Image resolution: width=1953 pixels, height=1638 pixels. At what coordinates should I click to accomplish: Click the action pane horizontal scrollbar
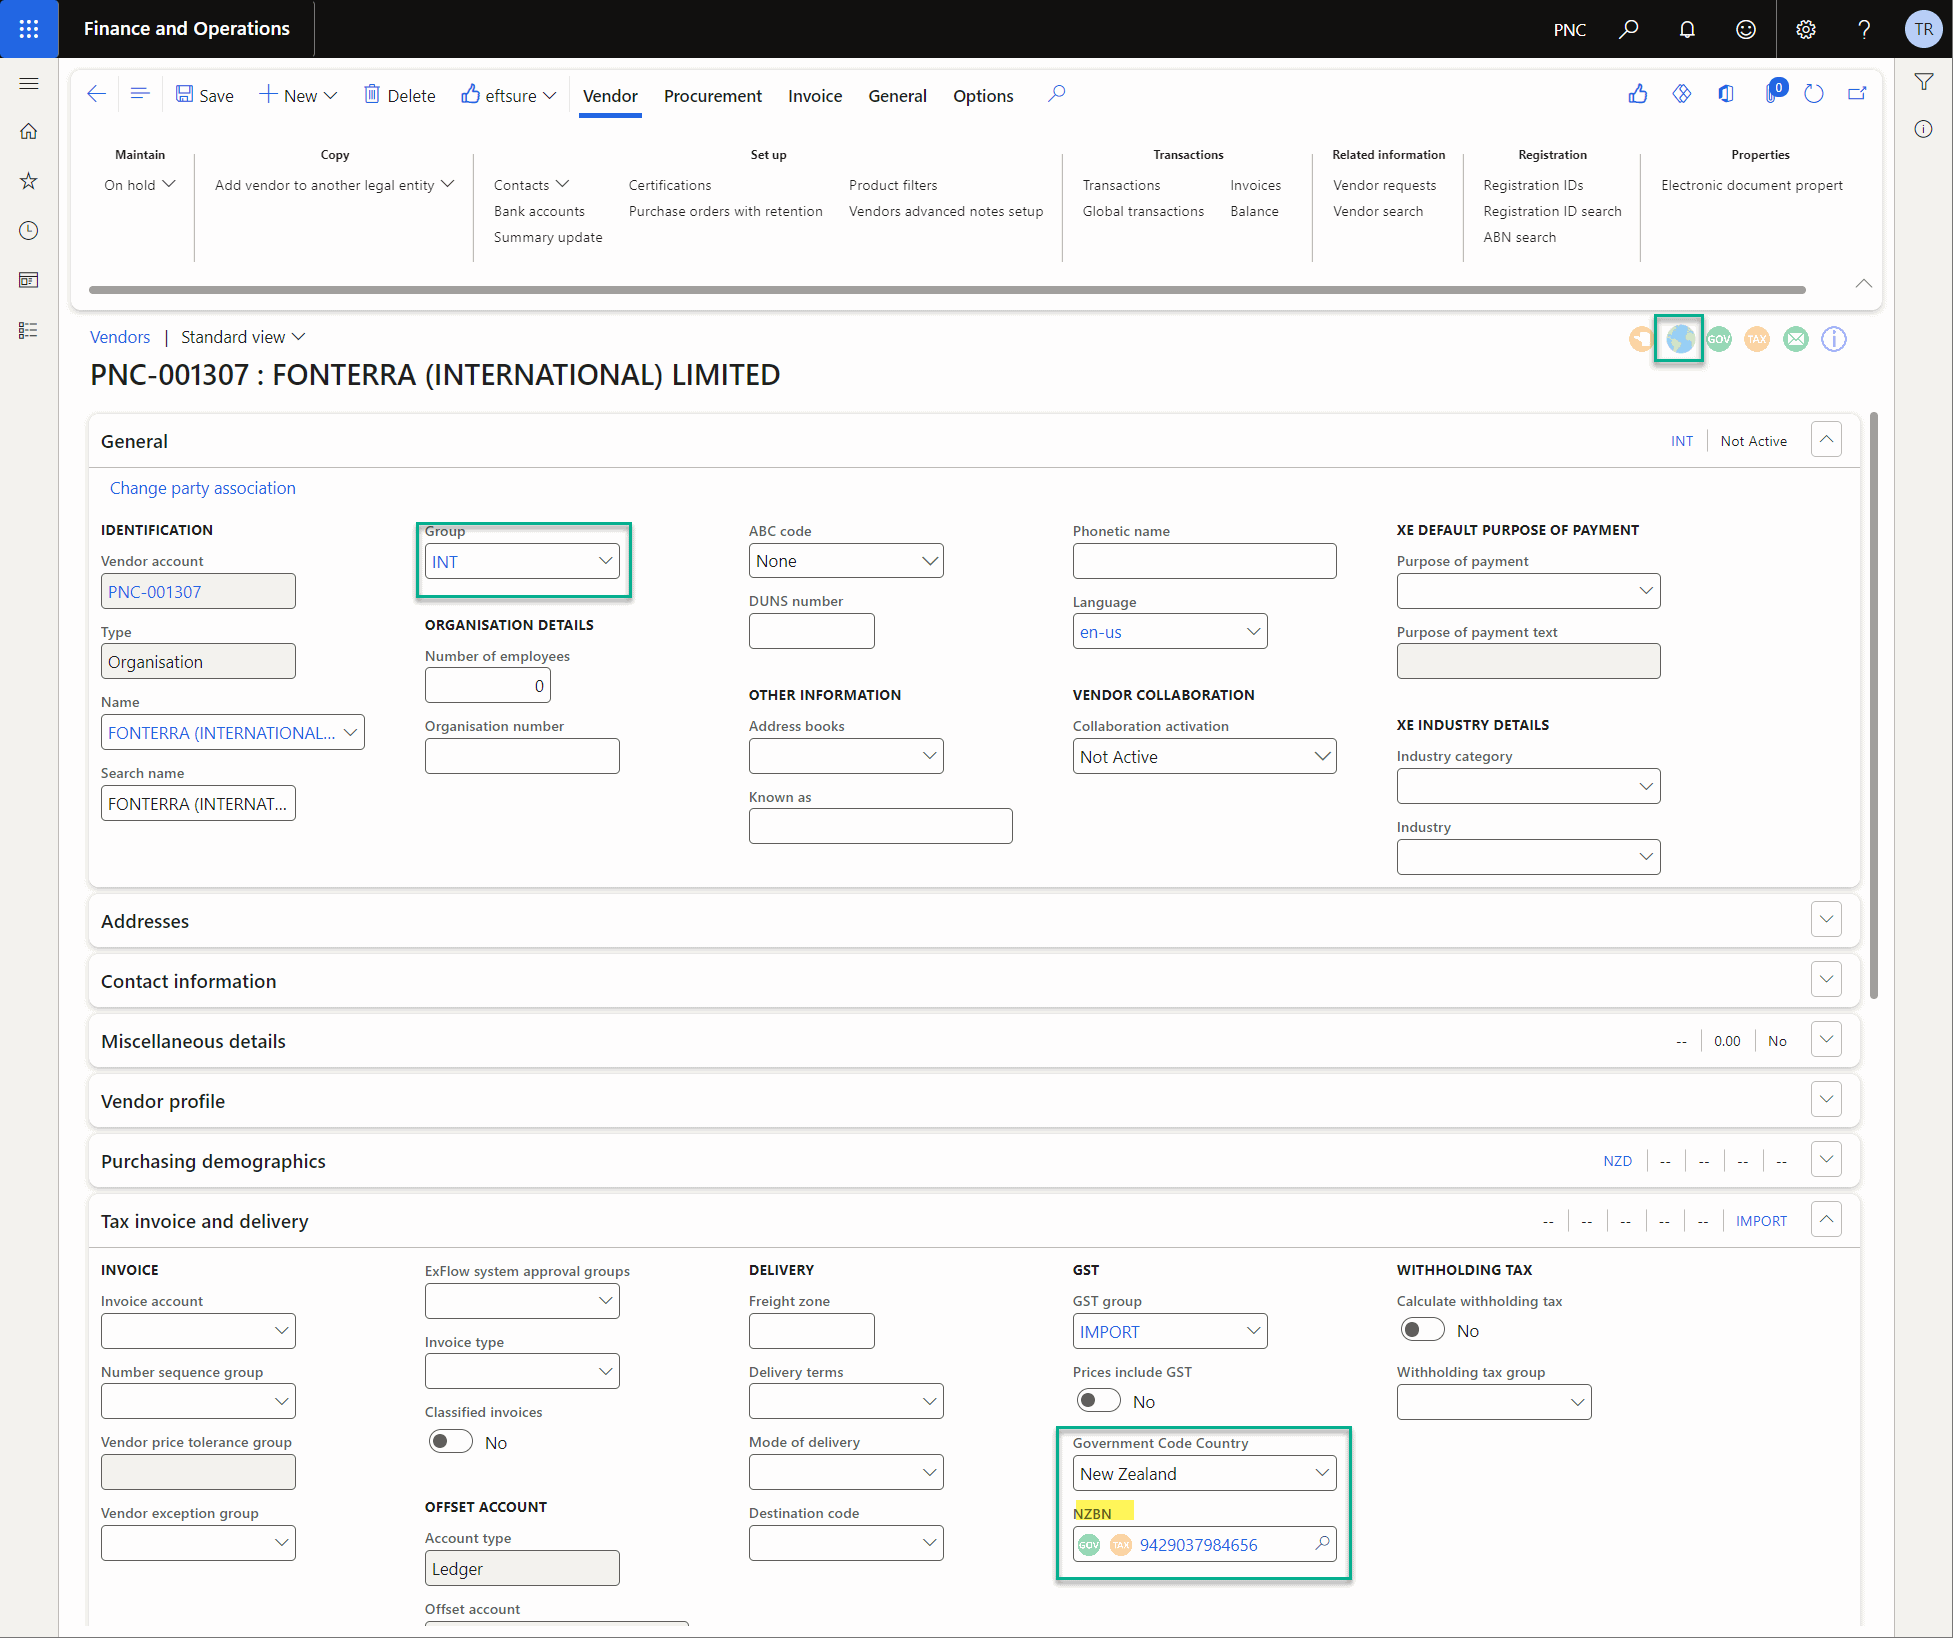947,290
